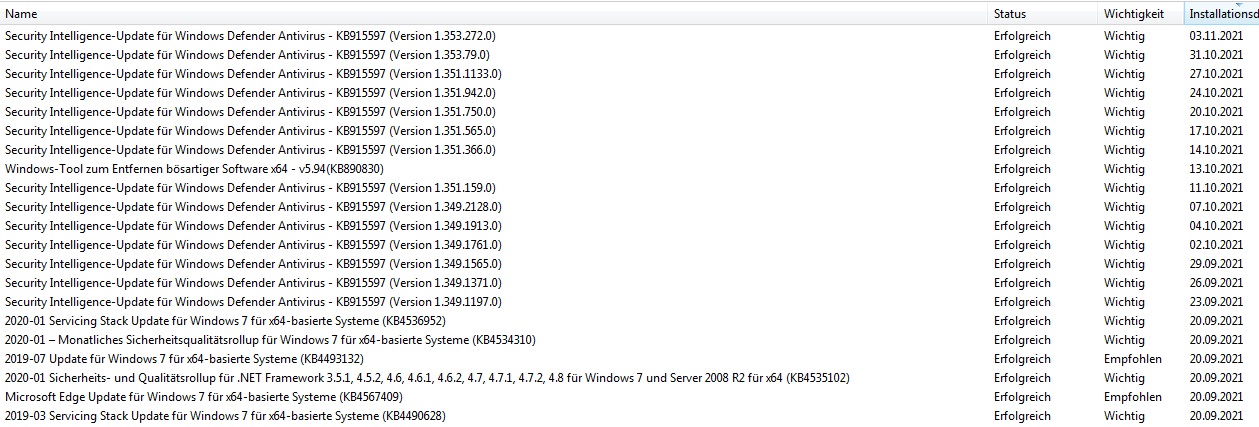Sort list by Status column header

[x=1009, y=15]
